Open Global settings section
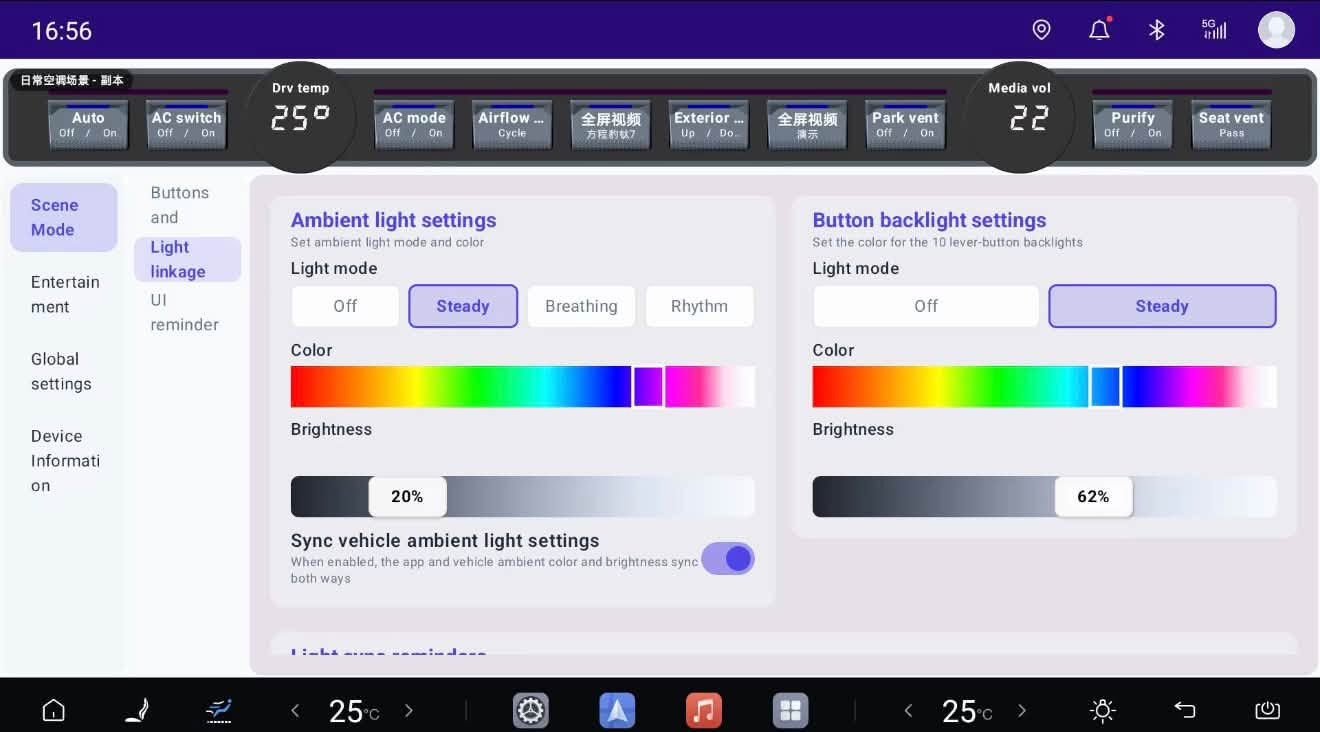1320x732 pixels. [64, 371]
